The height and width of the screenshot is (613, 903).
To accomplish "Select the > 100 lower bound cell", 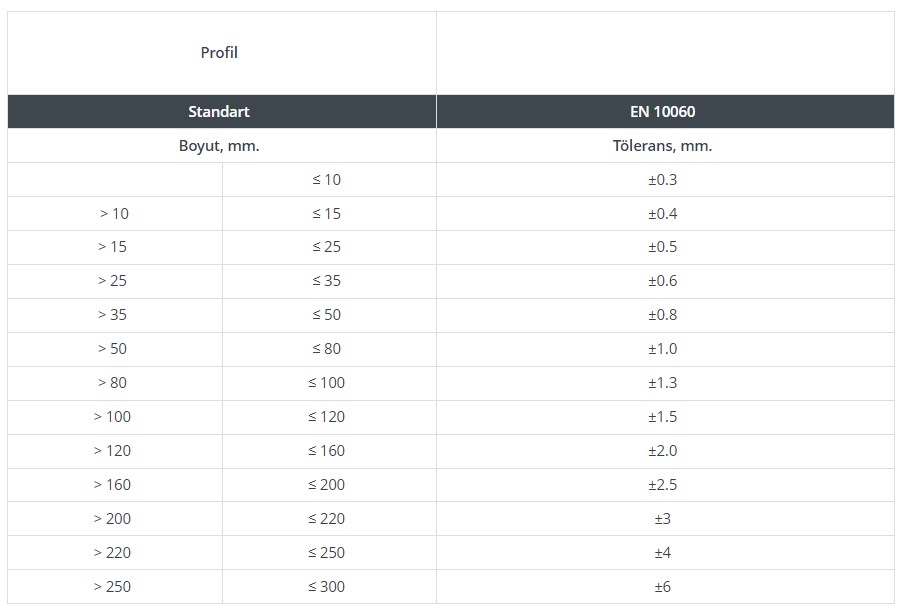I will pos(113,417).
